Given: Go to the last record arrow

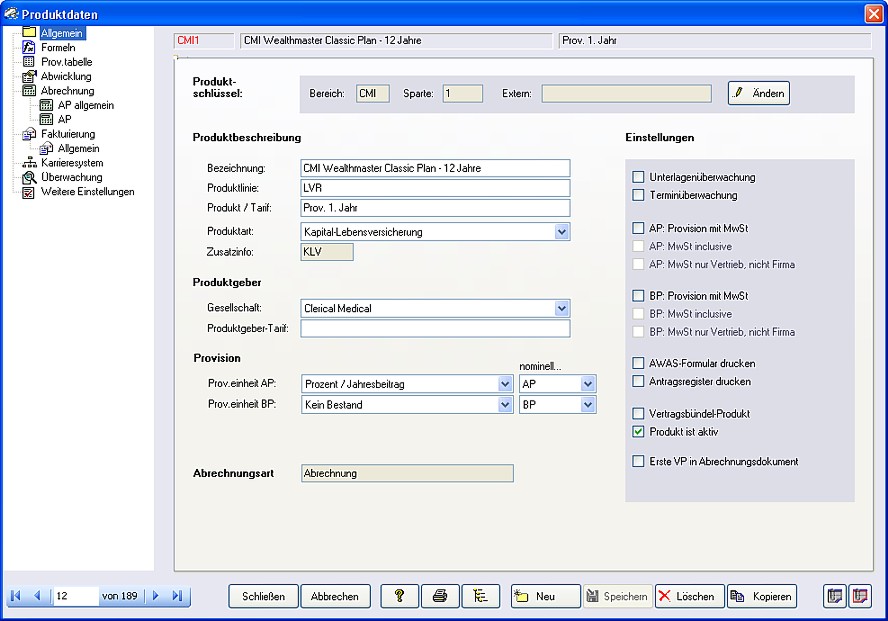Looking at the screenshot, I should pyautogui.click(x=177, y=596).
